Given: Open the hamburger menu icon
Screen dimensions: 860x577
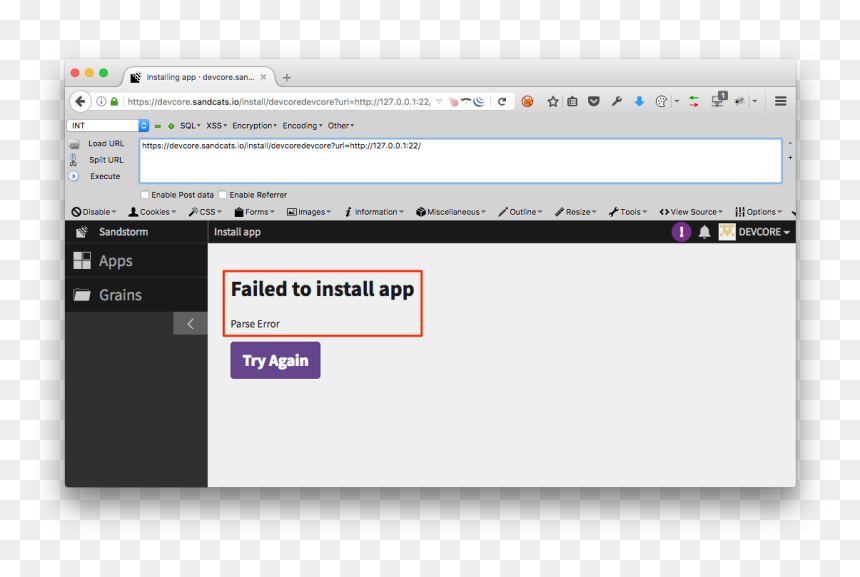Looking at the screenshot, I should tap(780, 101).
